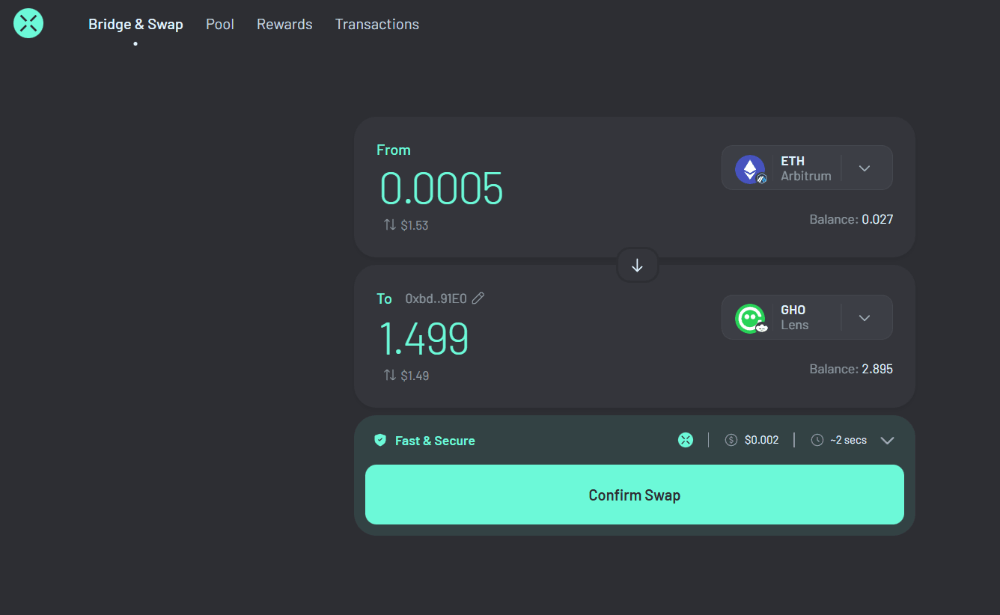Open the Rewards tab

pos(284,24)
